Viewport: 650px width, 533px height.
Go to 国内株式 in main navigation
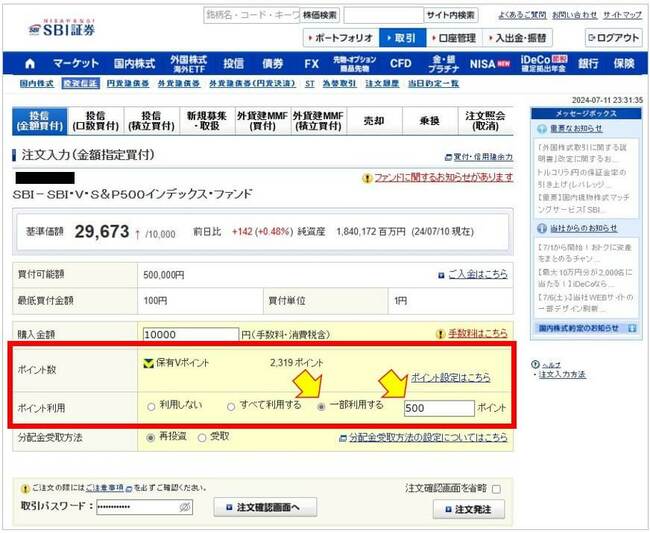pos(135,64)
